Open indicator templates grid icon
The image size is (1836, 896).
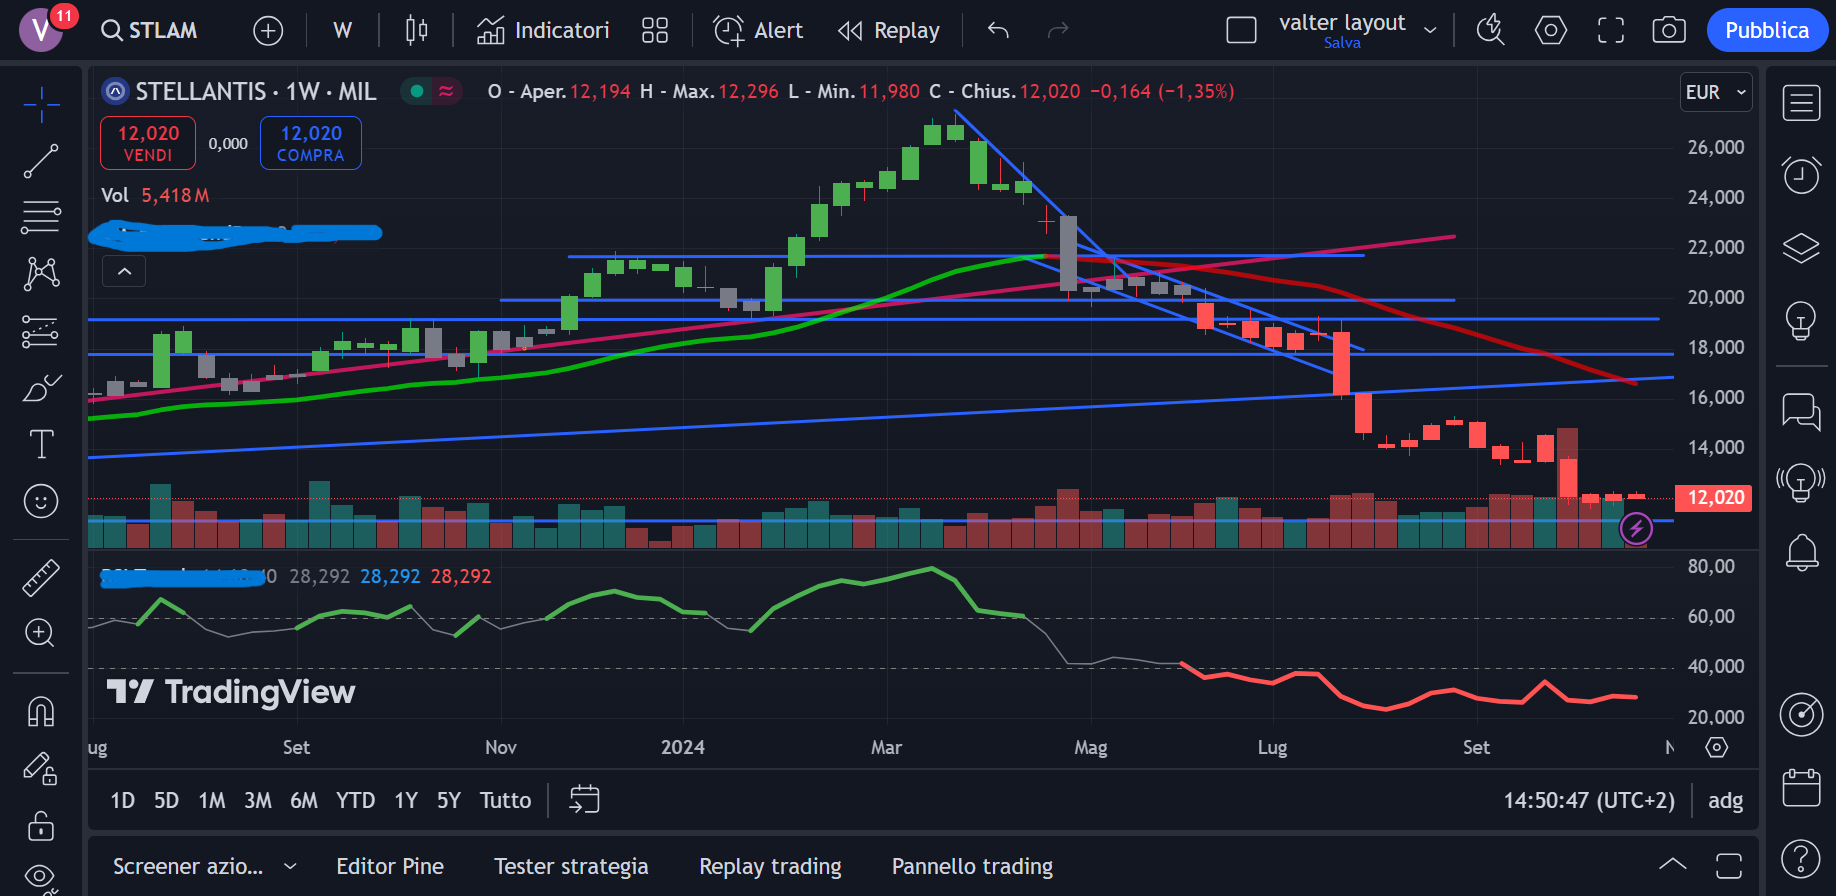655,30
